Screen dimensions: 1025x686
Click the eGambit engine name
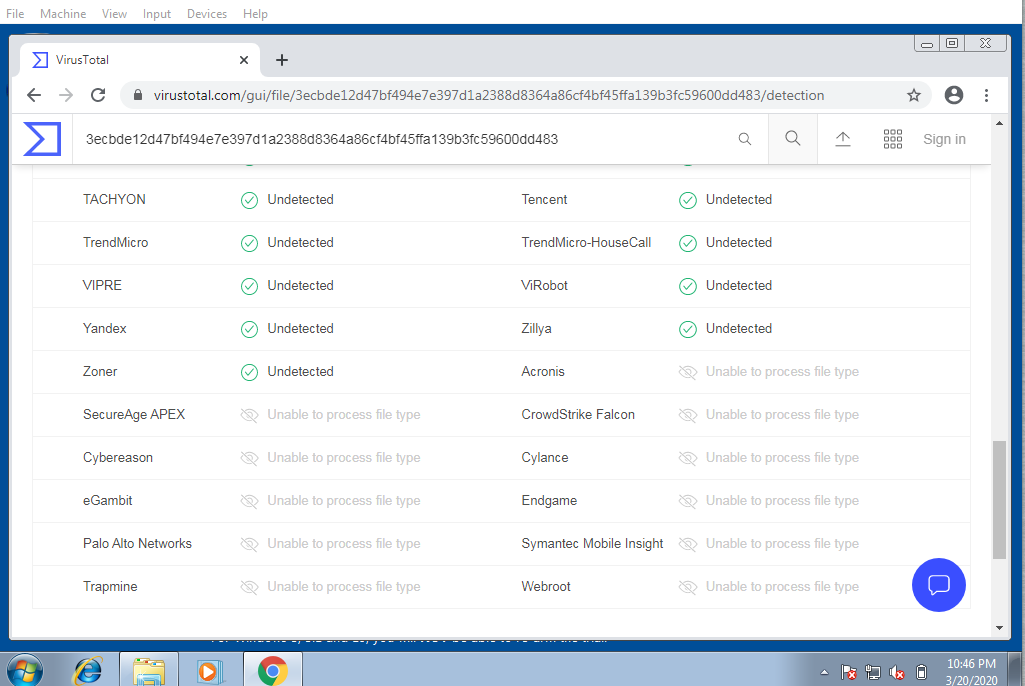point(107,501)
